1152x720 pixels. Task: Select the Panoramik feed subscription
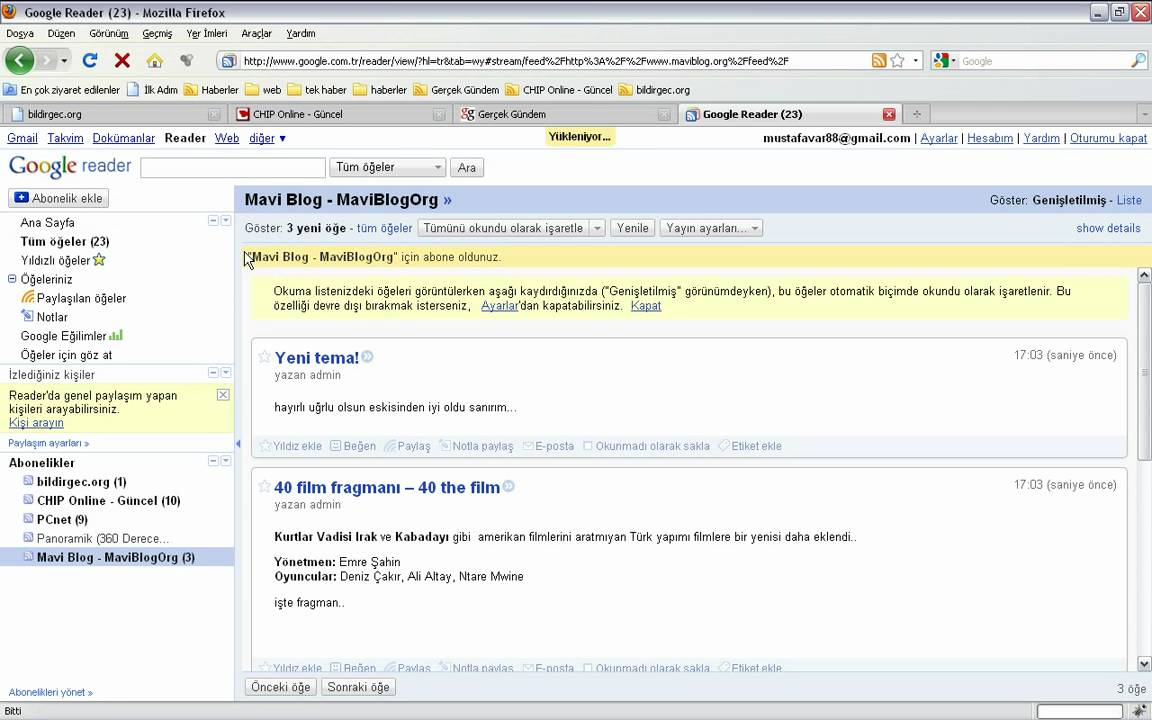96,539
